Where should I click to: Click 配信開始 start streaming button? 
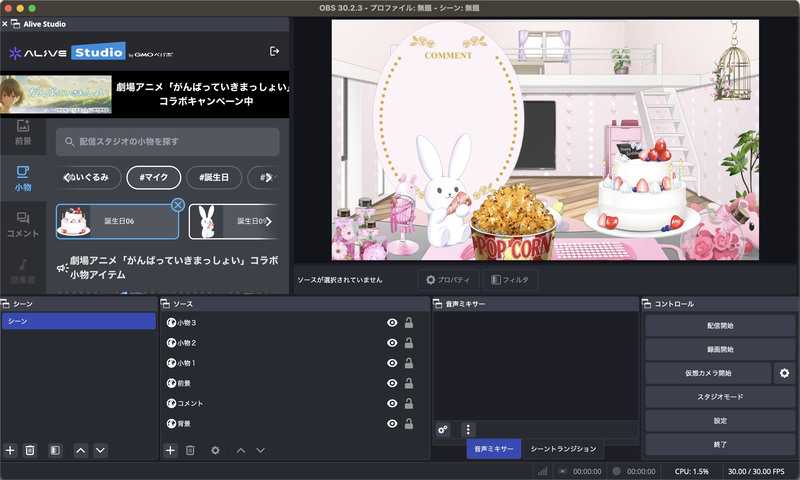pos(720,326)
